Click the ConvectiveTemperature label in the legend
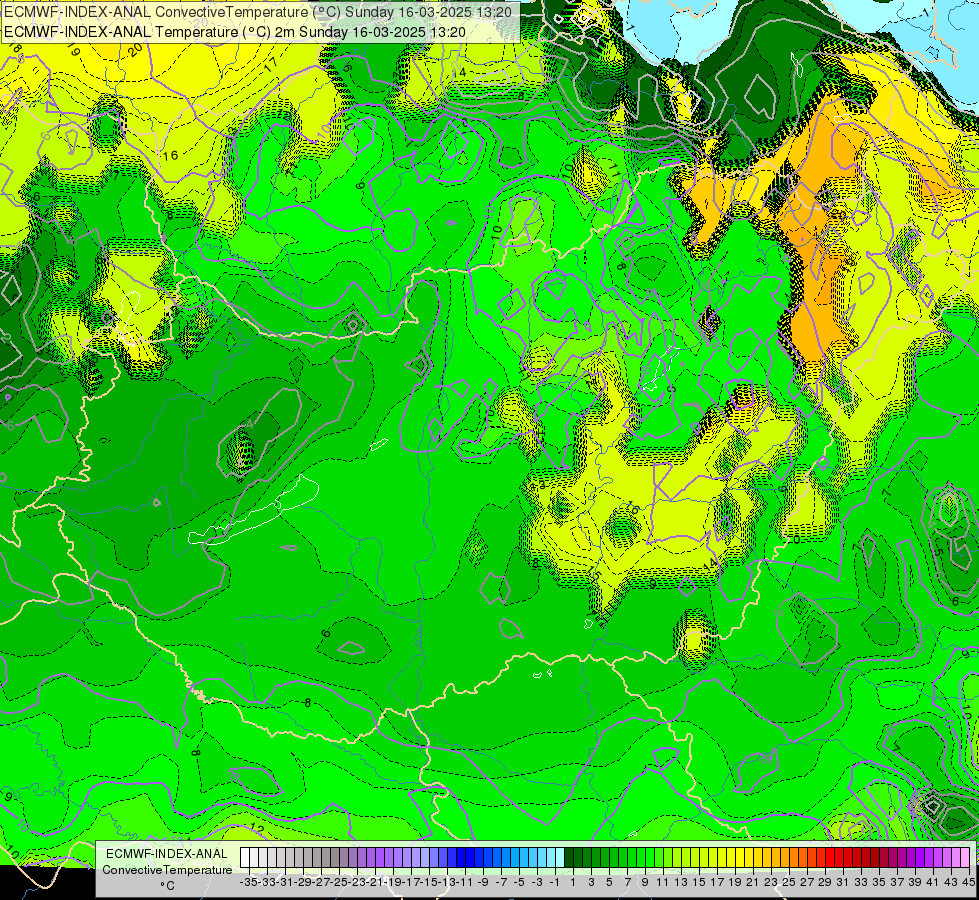 (167, 869)
